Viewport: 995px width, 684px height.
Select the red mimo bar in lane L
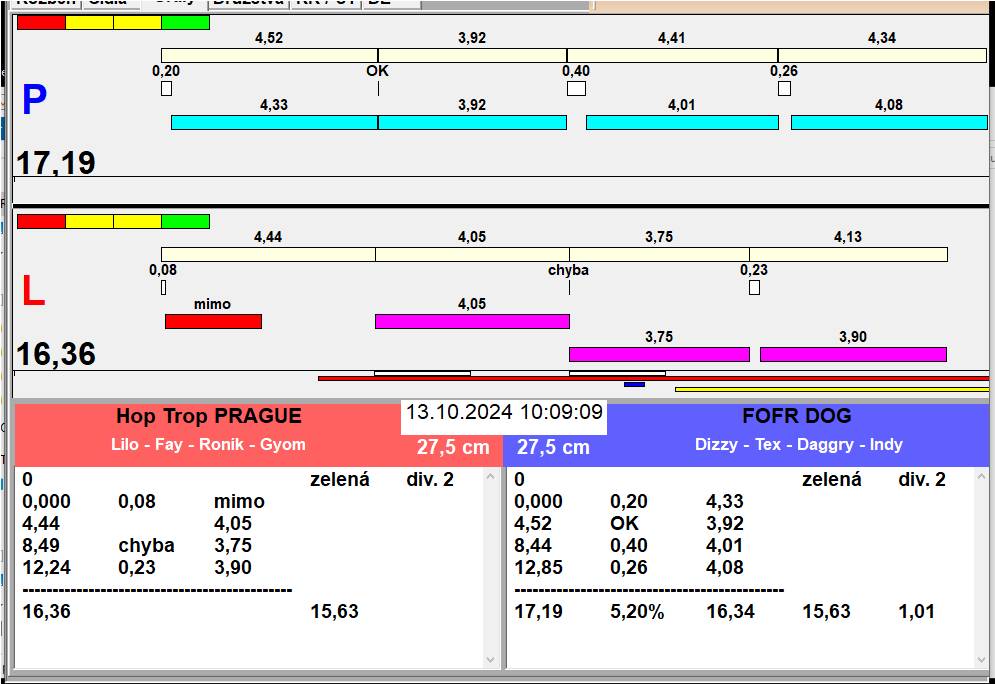[x=213, y=322]
